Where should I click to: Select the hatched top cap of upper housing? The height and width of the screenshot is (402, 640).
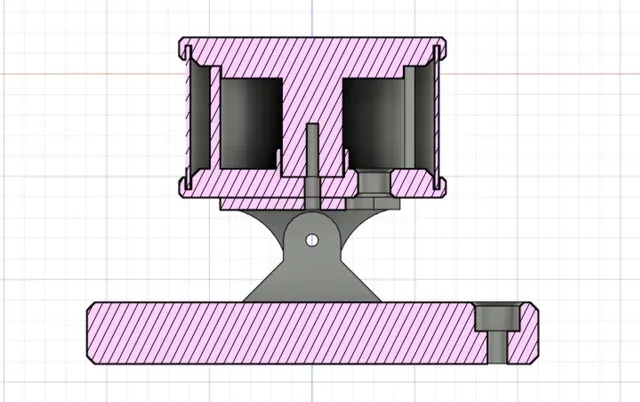point(312,57)
